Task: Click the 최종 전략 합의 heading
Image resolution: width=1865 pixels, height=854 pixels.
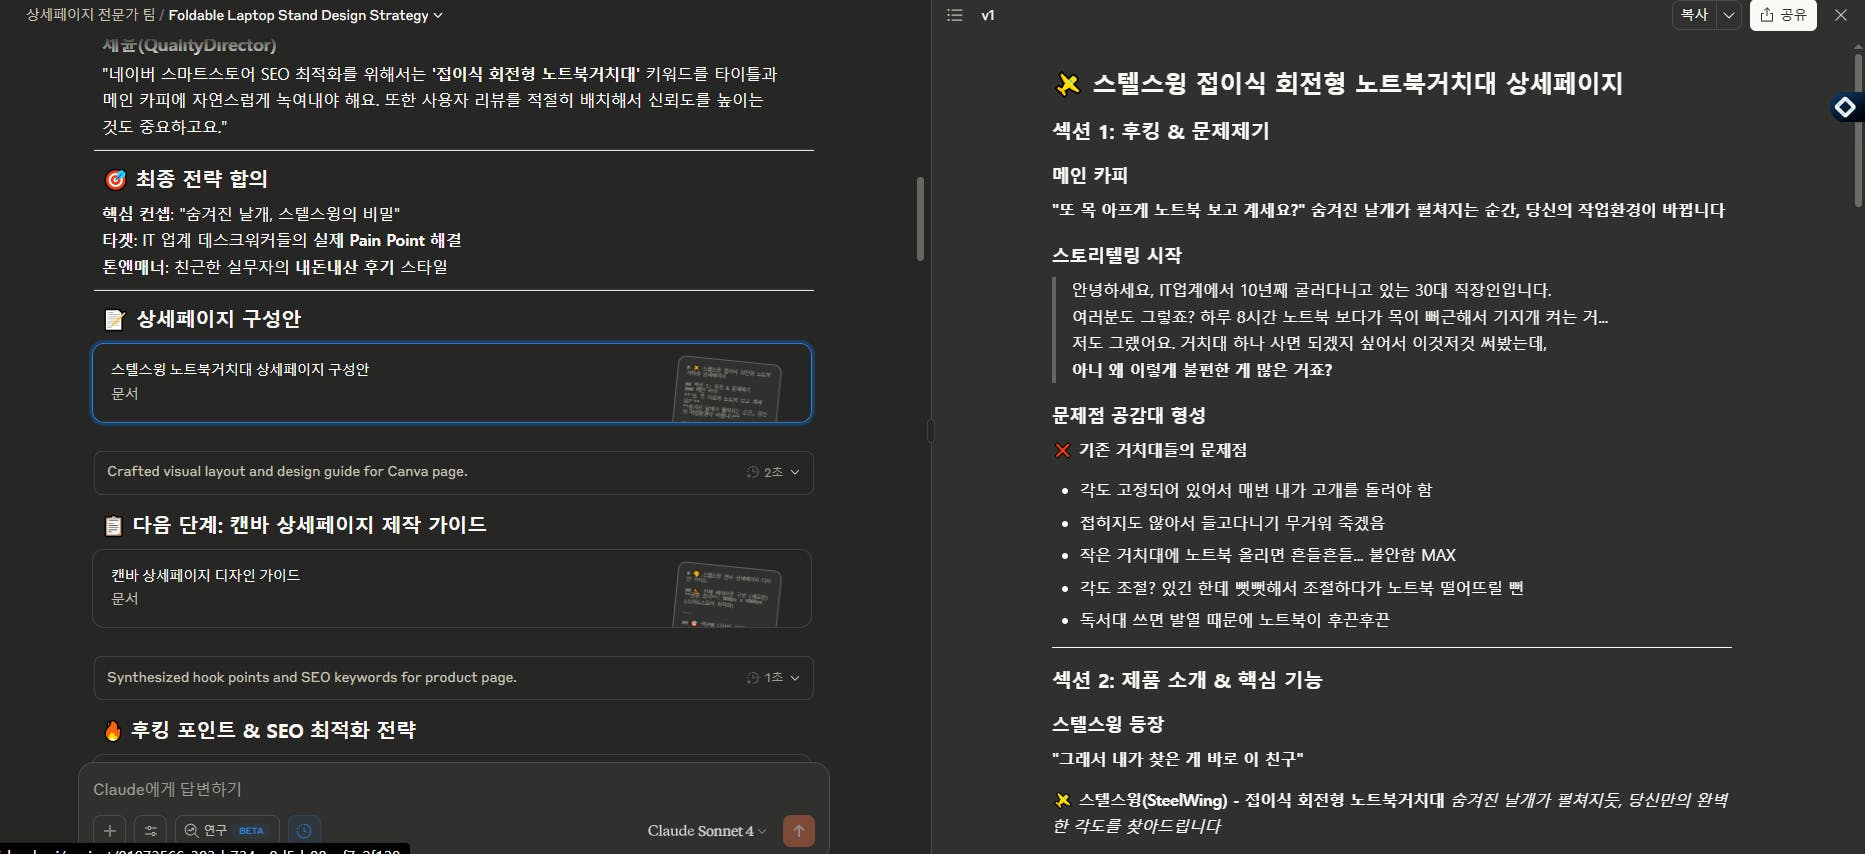Action: click(x=202, y=179)
